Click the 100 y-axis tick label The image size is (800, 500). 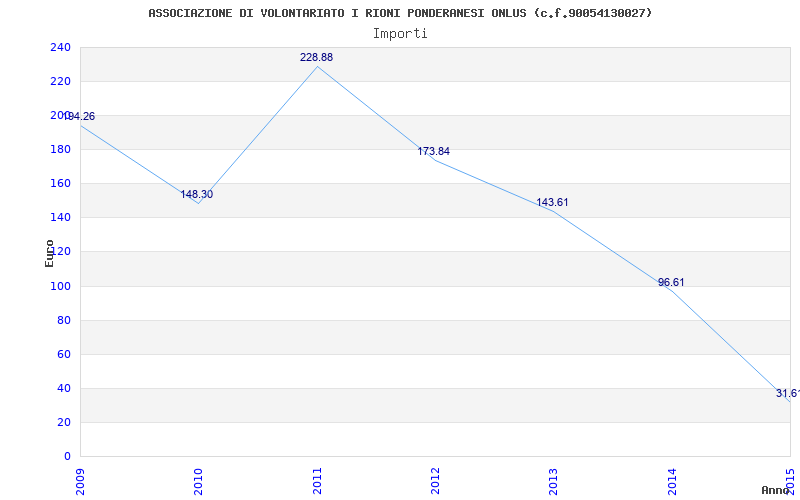pos(60,286)
